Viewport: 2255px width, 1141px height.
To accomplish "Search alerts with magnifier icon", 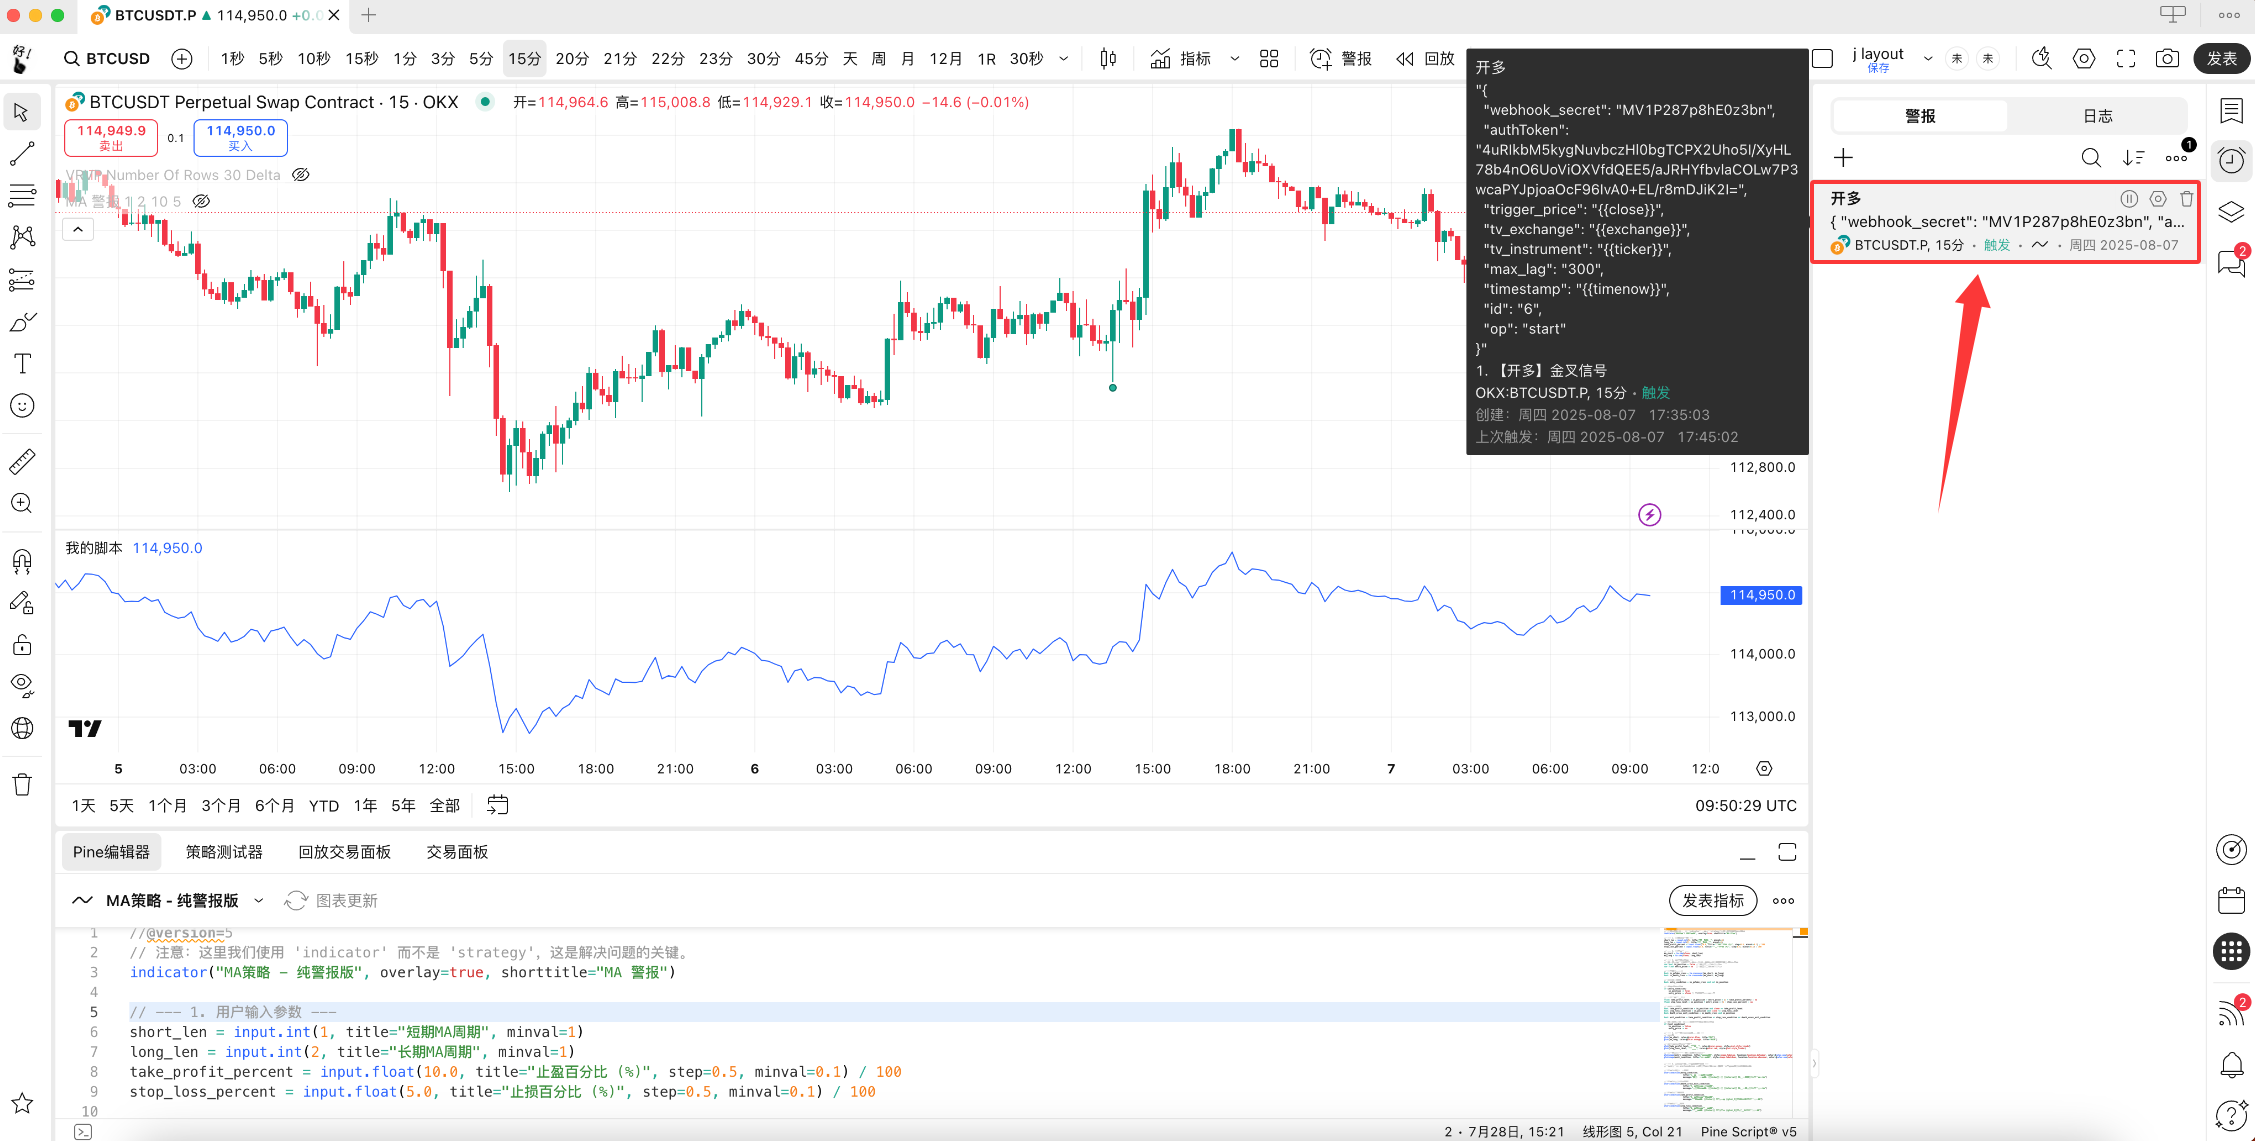I will tap(2091, 158).
